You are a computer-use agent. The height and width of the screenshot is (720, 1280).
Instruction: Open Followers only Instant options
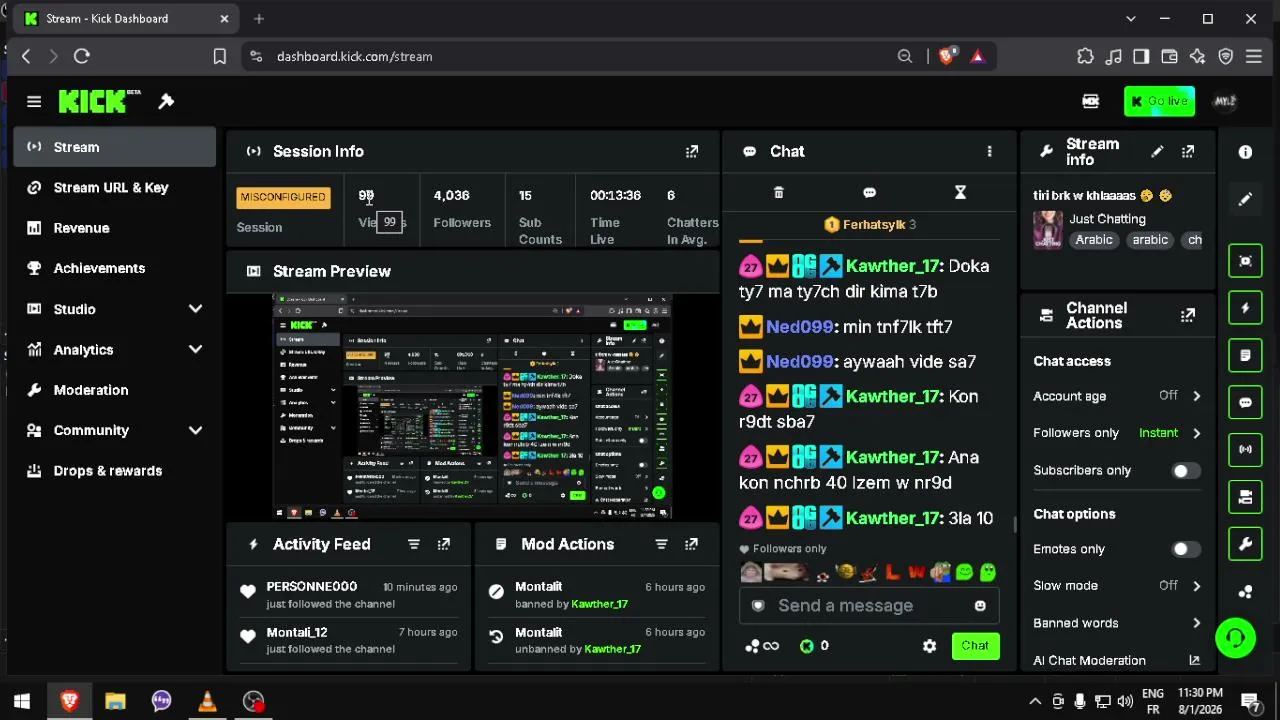click(x=1117, y=433)
